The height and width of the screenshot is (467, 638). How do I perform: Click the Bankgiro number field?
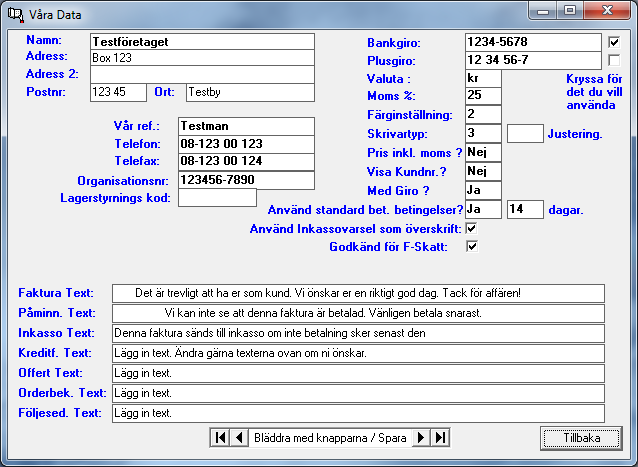click(x=533, y=42)
